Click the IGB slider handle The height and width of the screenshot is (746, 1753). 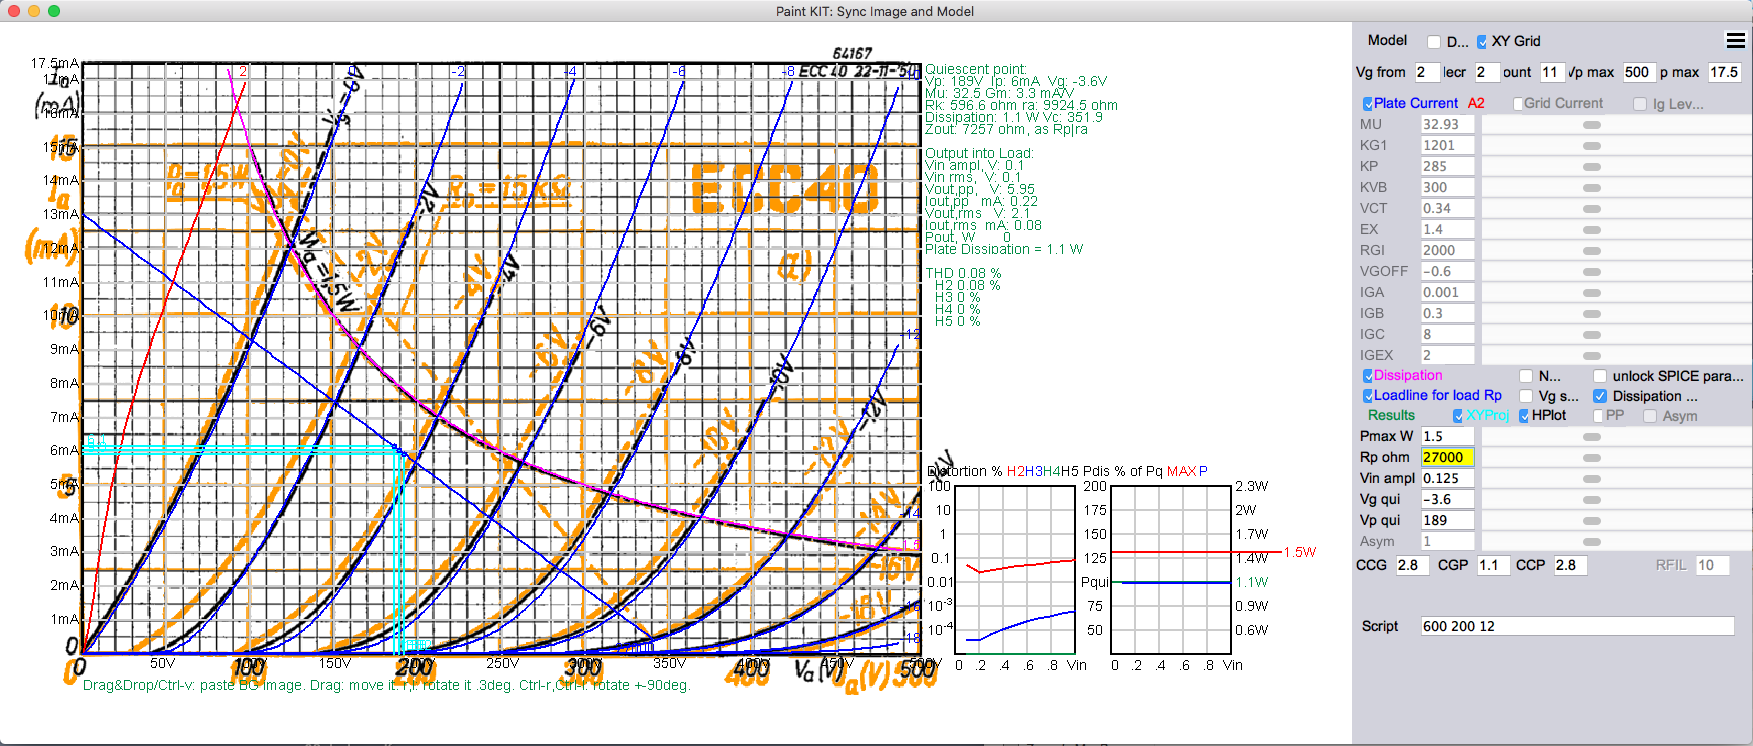click(1592, 314)
